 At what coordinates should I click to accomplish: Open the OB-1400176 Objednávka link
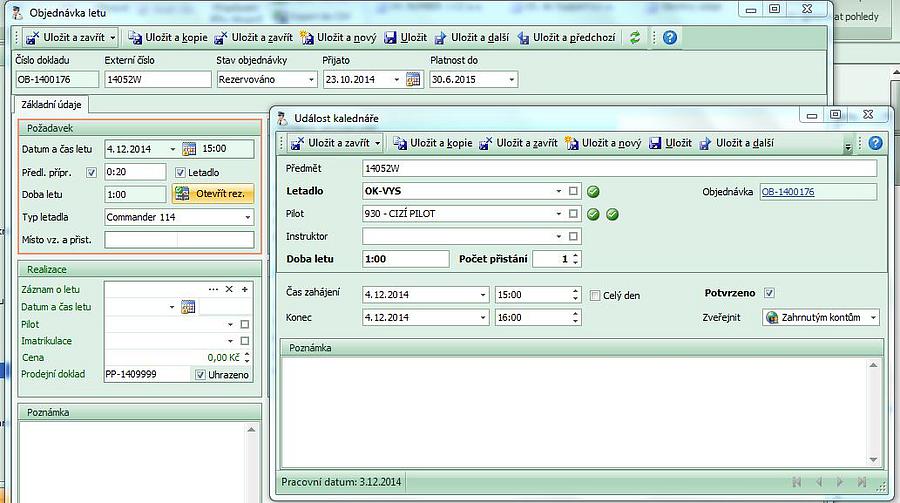click(x=788, y=191)
